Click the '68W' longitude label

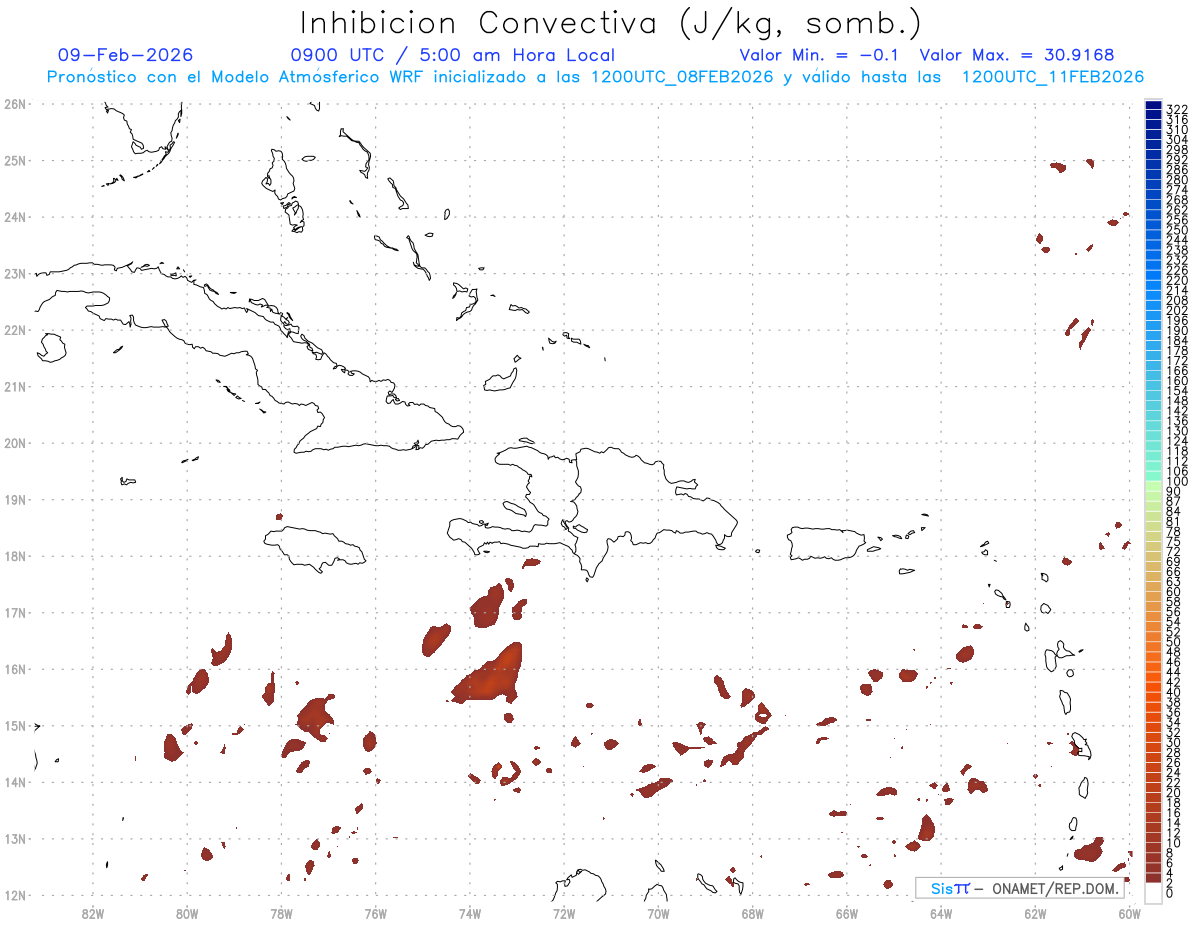point(752,912)
